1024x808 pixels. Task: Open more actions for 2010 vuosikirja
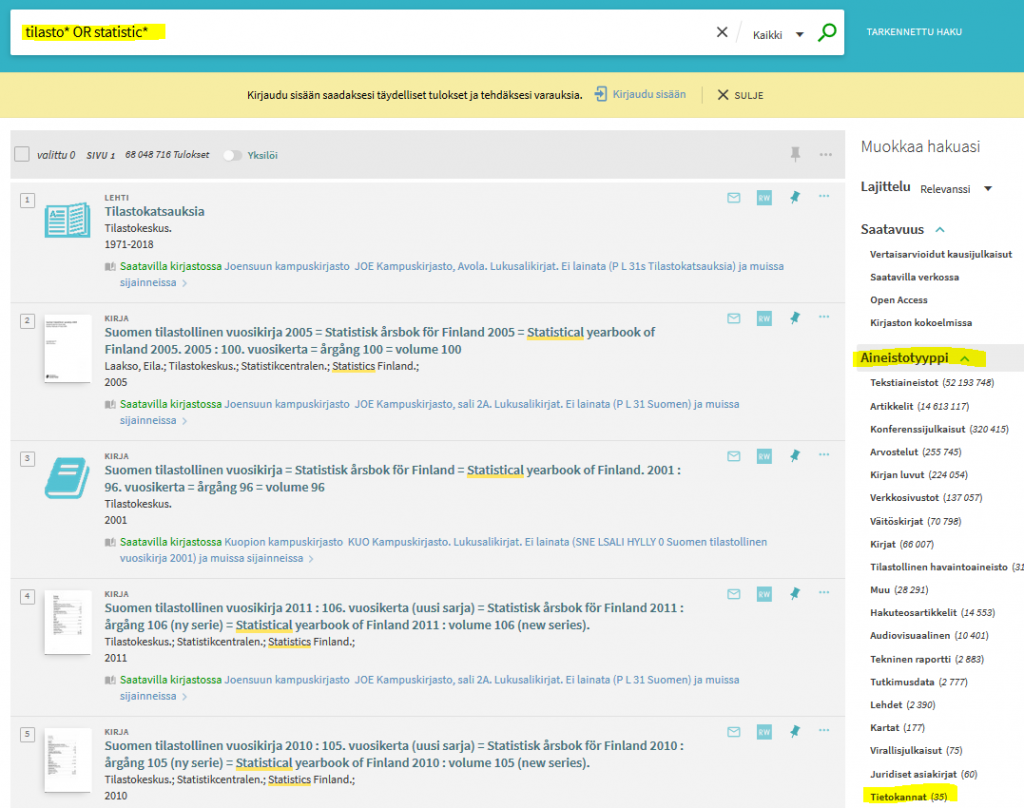click(824, 730)
